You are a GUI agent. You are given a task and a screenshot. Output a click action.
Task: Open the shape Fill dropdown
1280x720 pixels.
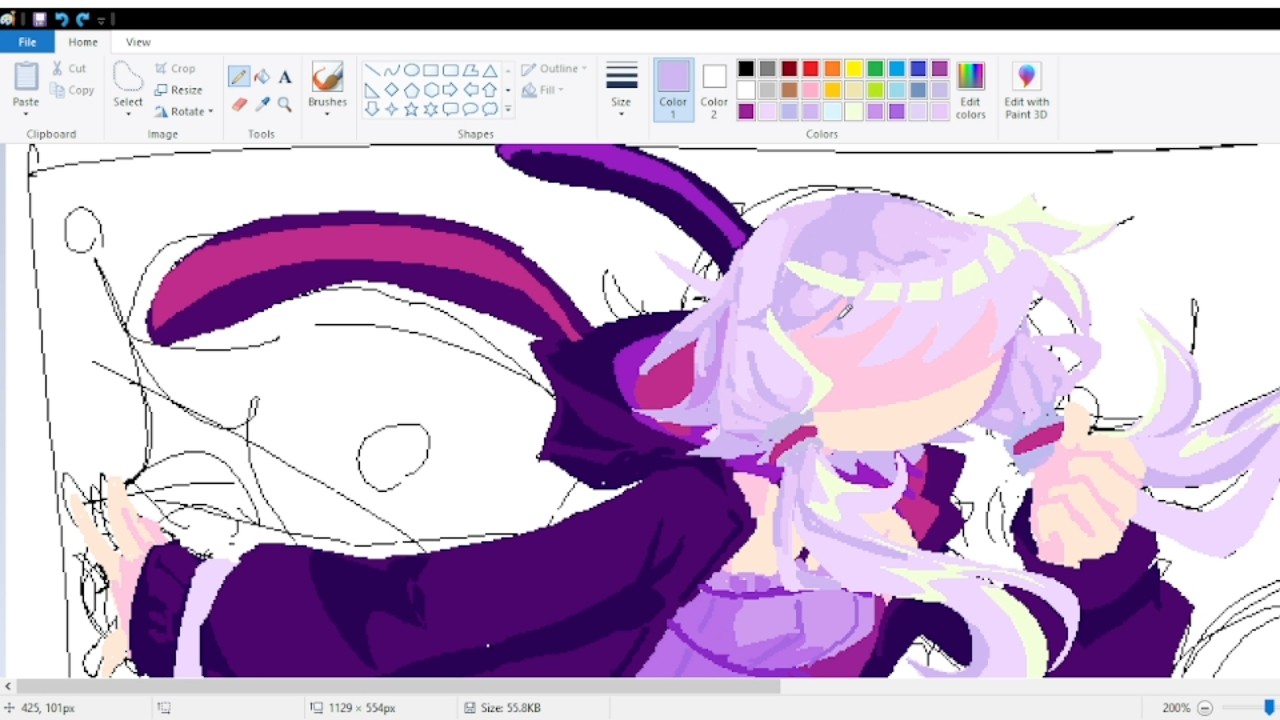543,90
